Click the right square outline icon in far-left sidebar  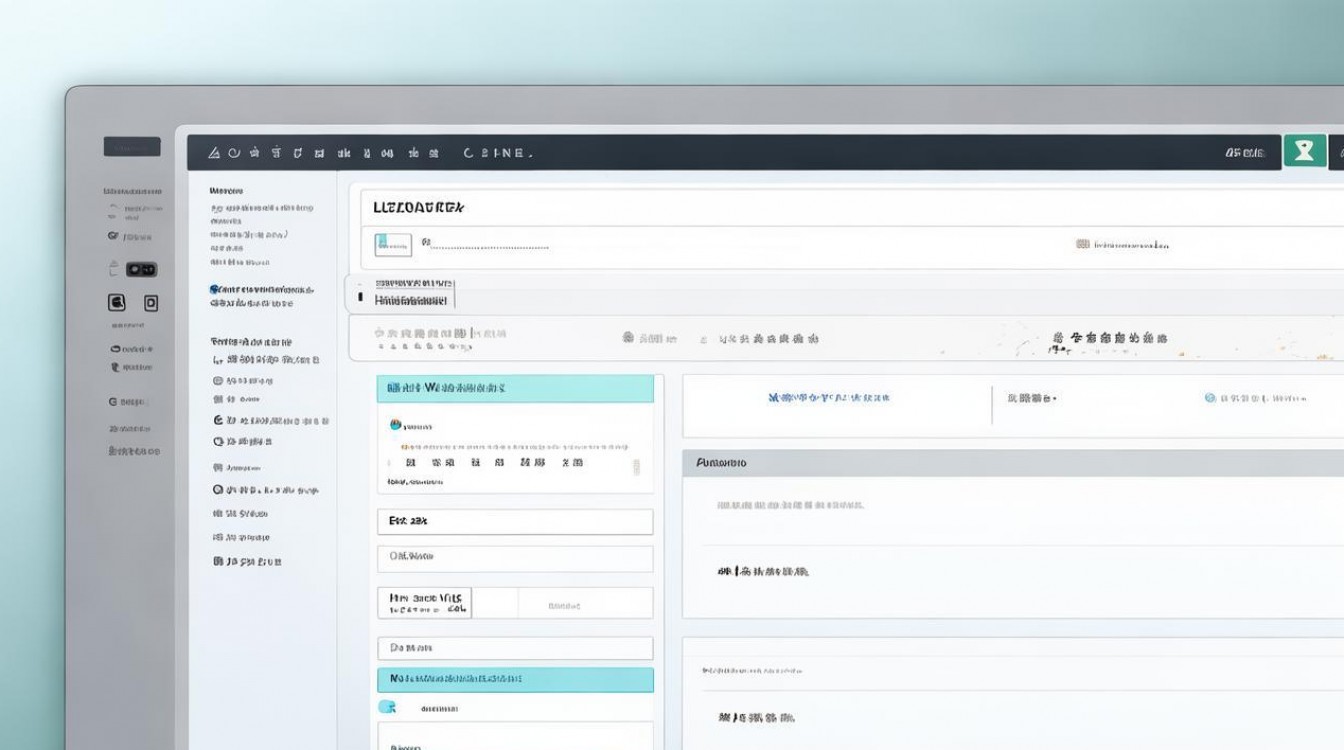coord(151,302)
